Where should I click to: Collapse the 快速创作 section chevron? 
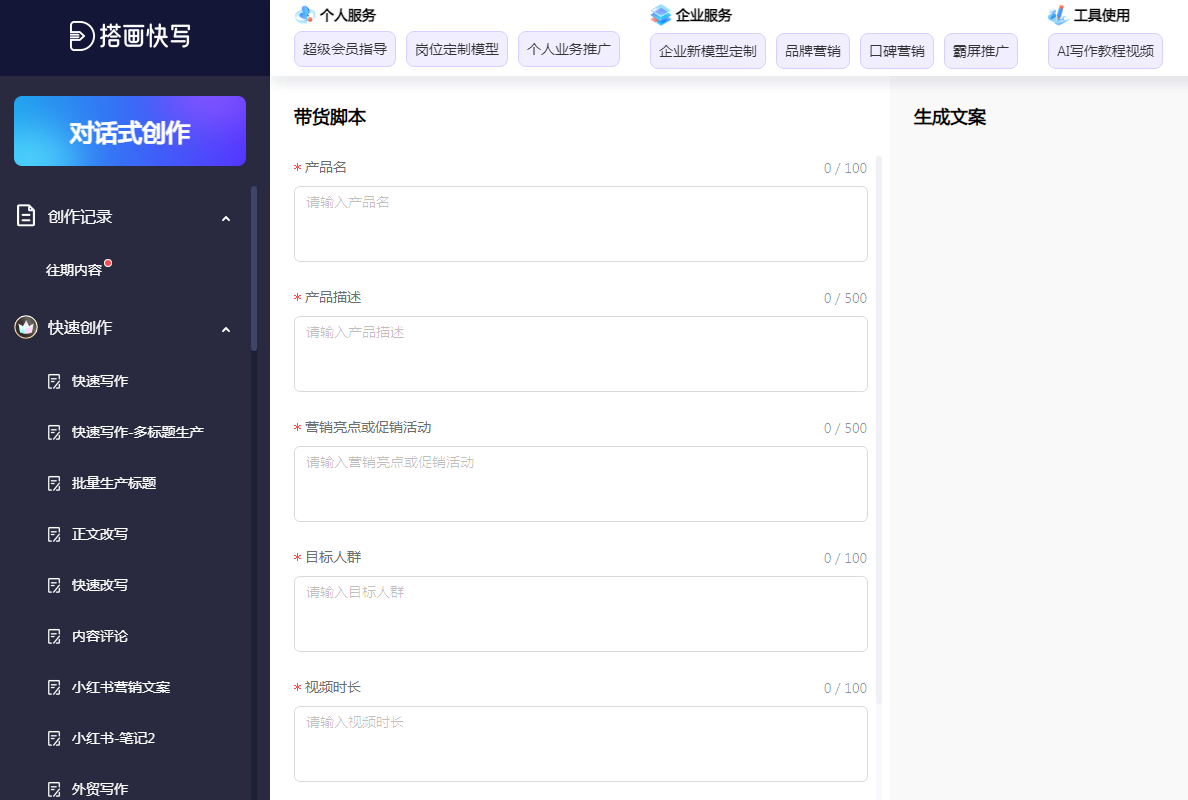226,329
